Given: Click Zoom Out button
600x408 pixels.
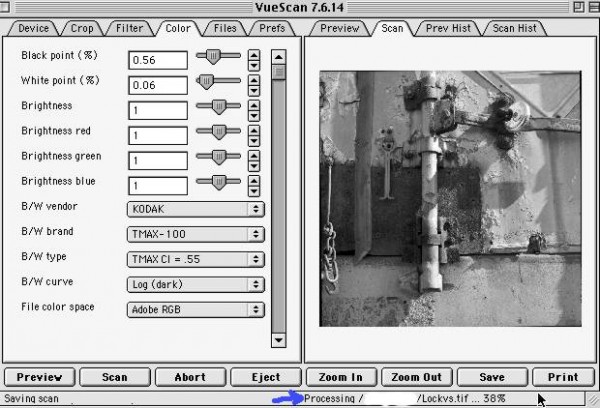Looking at the screenshot, I should pyautogui.click(x=417, y=377).
